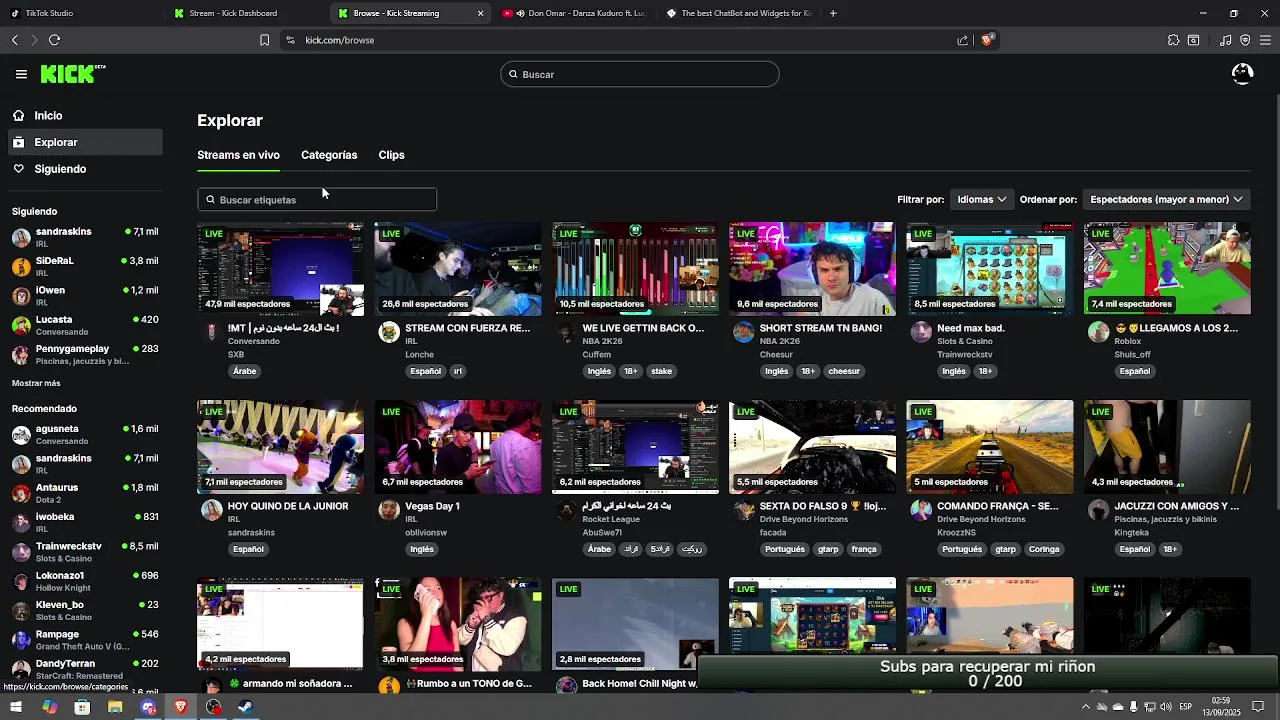Image resolution: width=1280 pixels, height=720 pixels.
Task: Open the user profile avatar menu
Action: [1242, 74]
